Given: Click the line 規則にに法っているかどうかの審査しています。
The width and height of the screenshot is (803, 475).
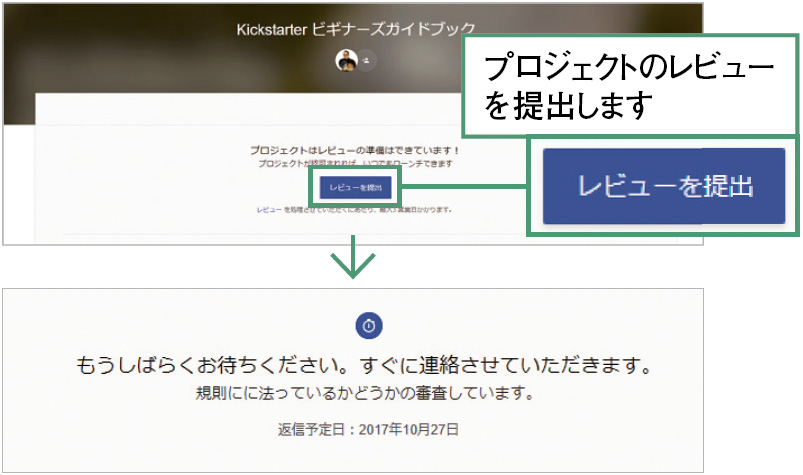Looking at the screenshot, I should point(365,393).
